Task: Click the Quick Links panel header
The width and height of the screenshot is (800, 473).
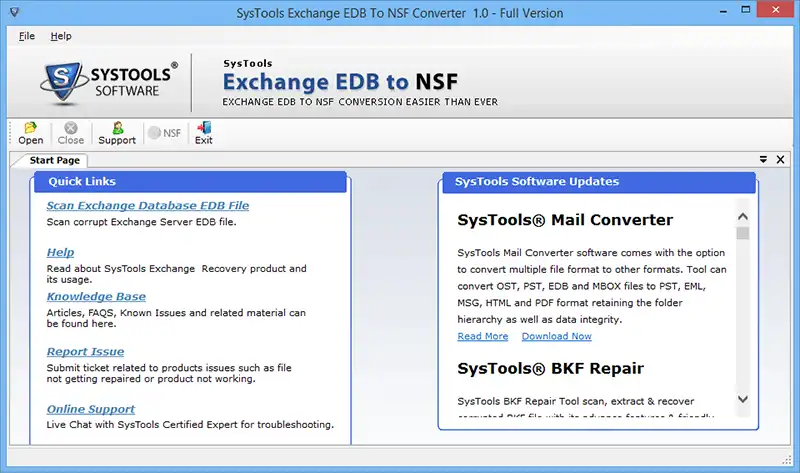Action: 190,182
